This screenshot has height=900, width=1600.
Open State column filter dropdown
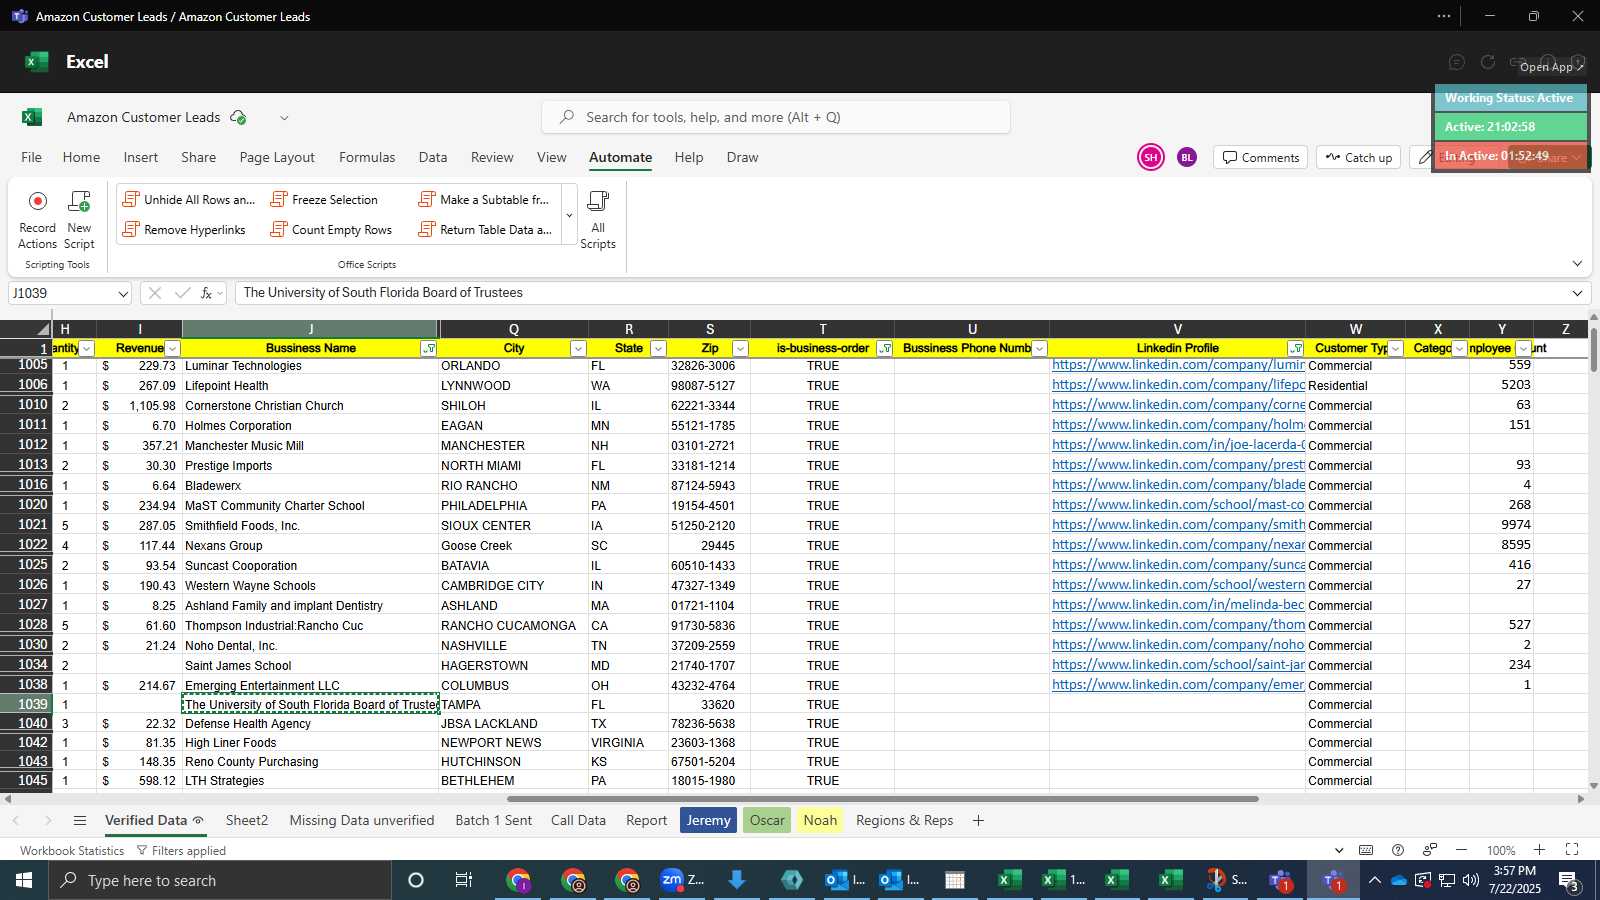click(658, 349)
